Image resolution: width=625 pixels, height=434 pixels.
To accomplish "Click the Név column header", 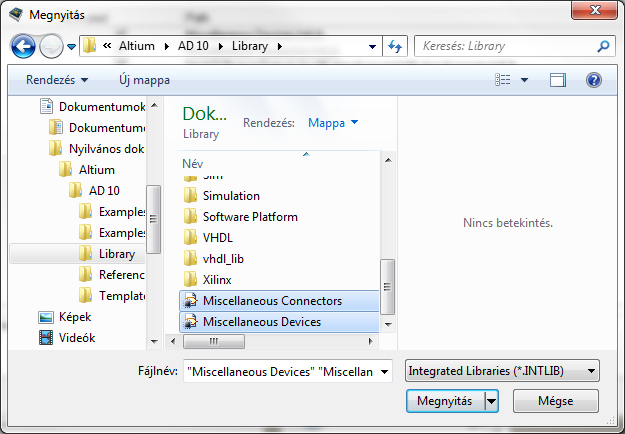I will coord(193,162).
